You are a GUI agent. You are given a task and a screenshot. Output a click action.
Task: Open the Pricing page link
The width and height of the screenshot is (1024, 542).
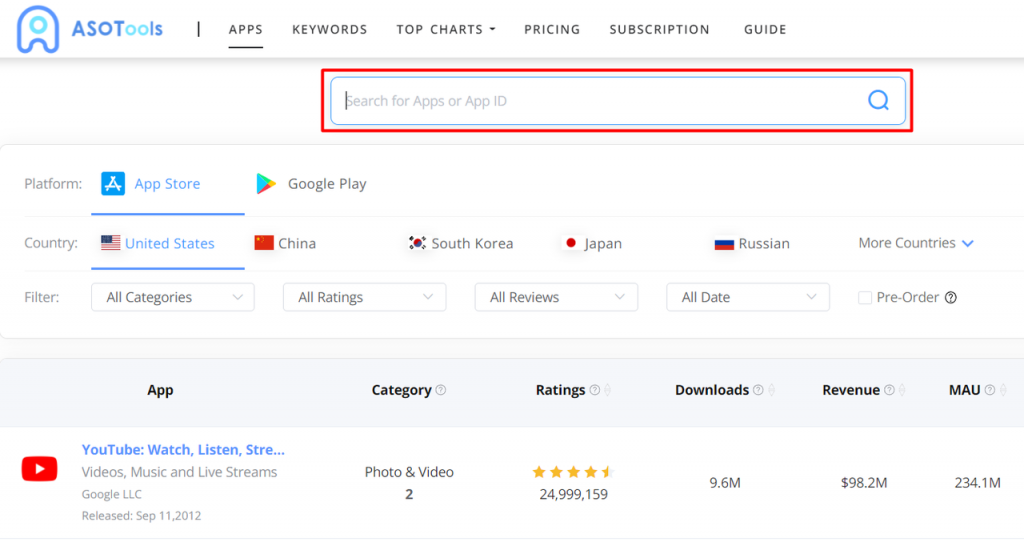[552, 30]
